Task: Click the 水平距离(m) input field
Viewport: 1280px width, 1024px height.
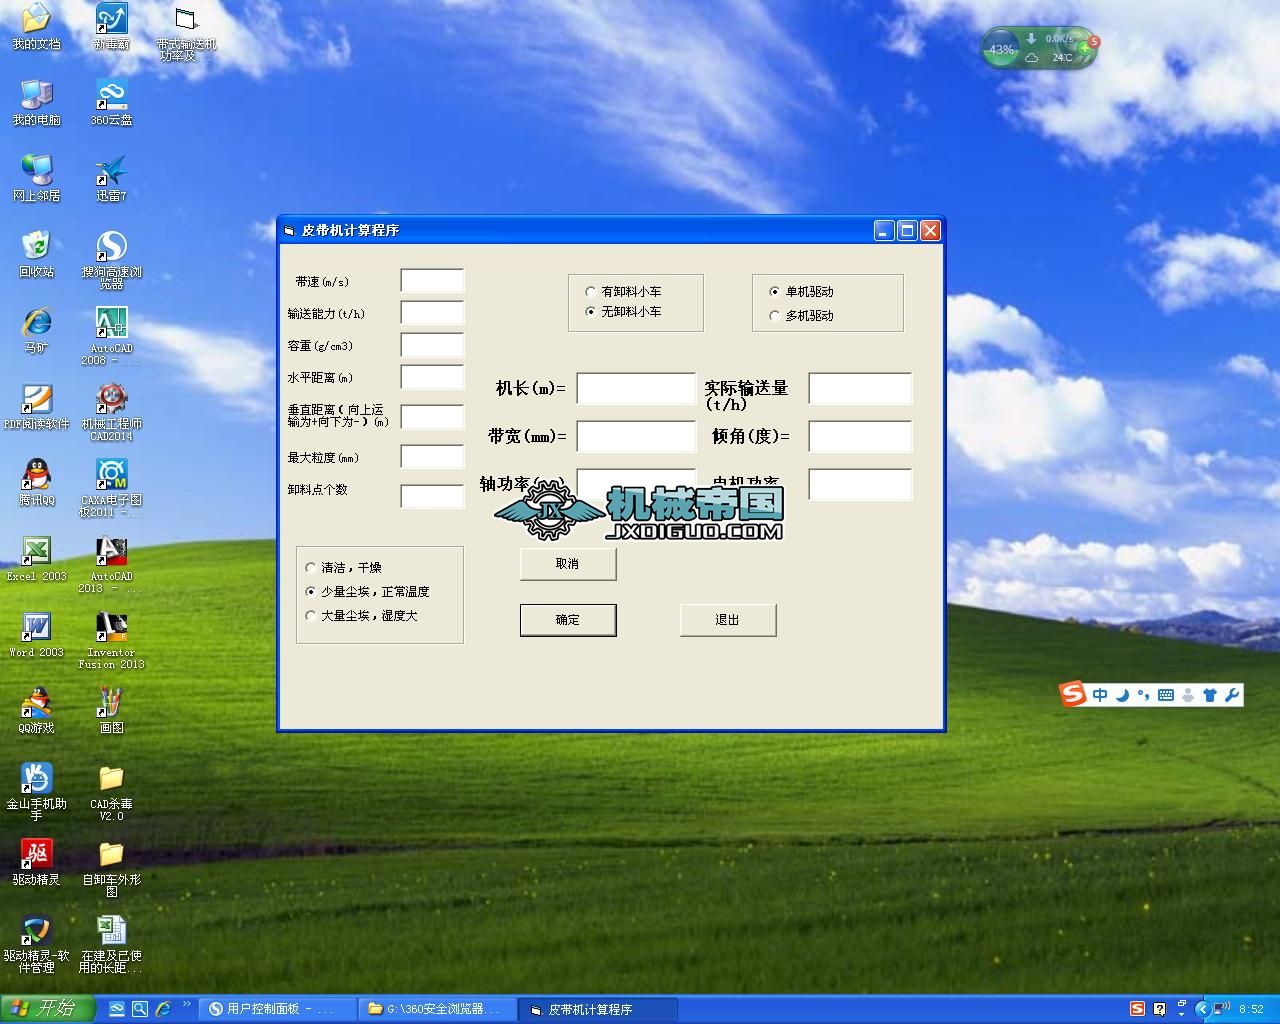Action: (x=432, y=377)
